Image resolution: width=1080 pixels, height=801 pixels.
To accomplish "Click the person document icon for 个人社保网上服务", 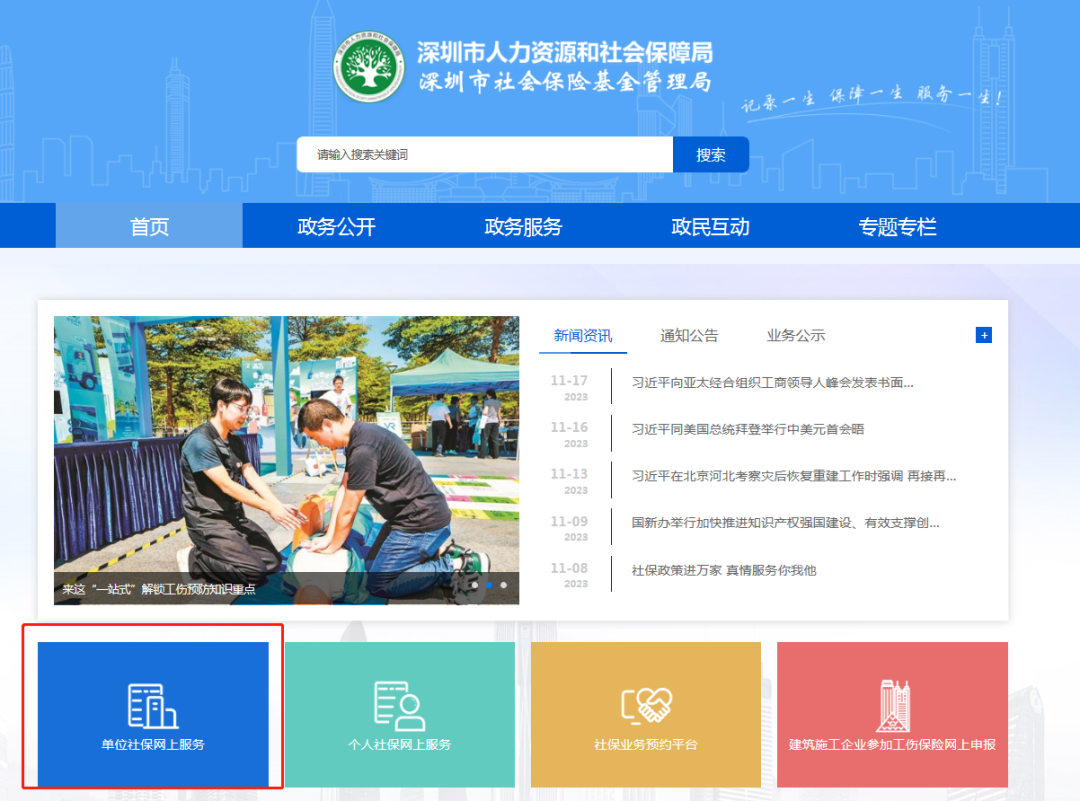I will click(399, 706).
